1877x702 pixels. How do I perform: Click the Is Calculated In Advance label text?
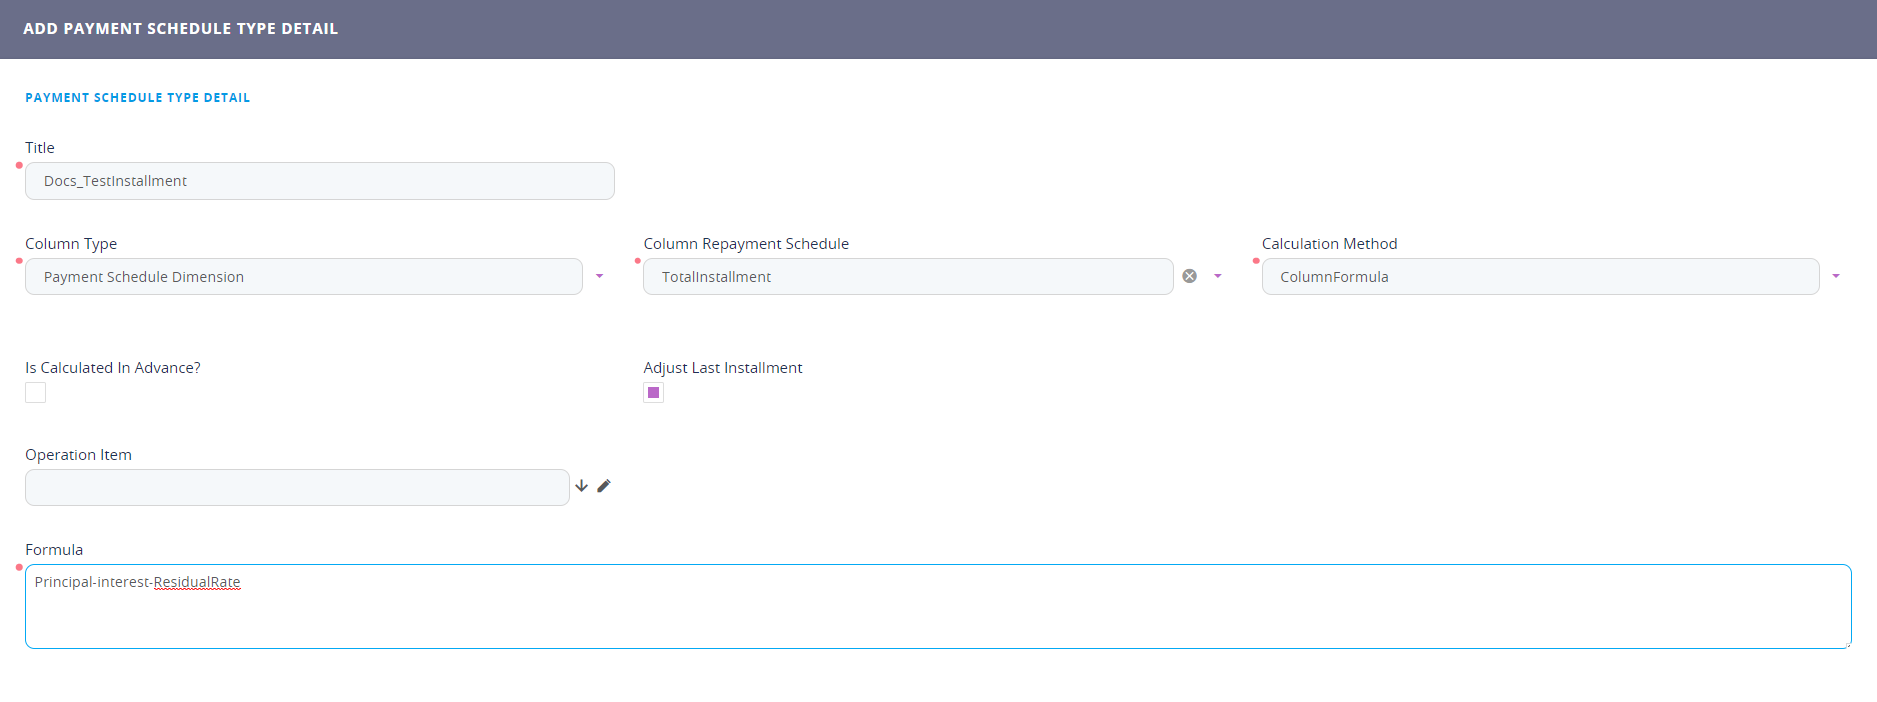(x=113, y=368)
